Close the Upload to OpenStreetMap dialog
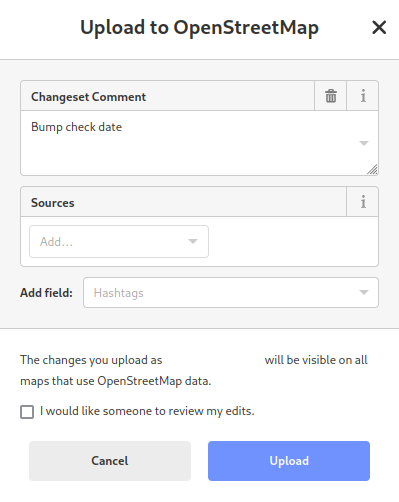The image size is (399, 502). pyautogui.click(x=379, y=27)
